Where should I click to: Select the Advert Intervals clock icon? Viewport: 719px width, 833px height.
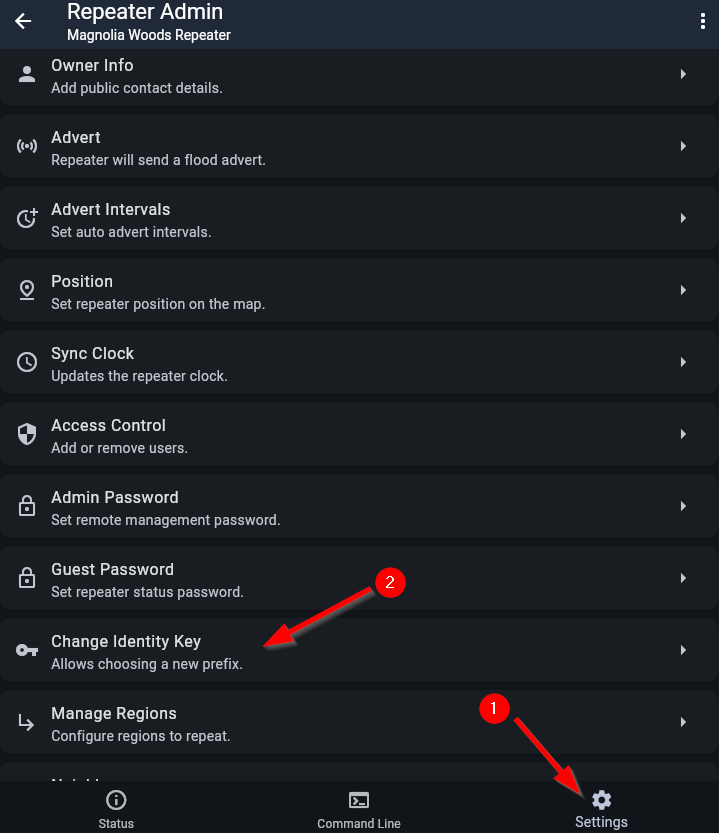tap(27, 217)
